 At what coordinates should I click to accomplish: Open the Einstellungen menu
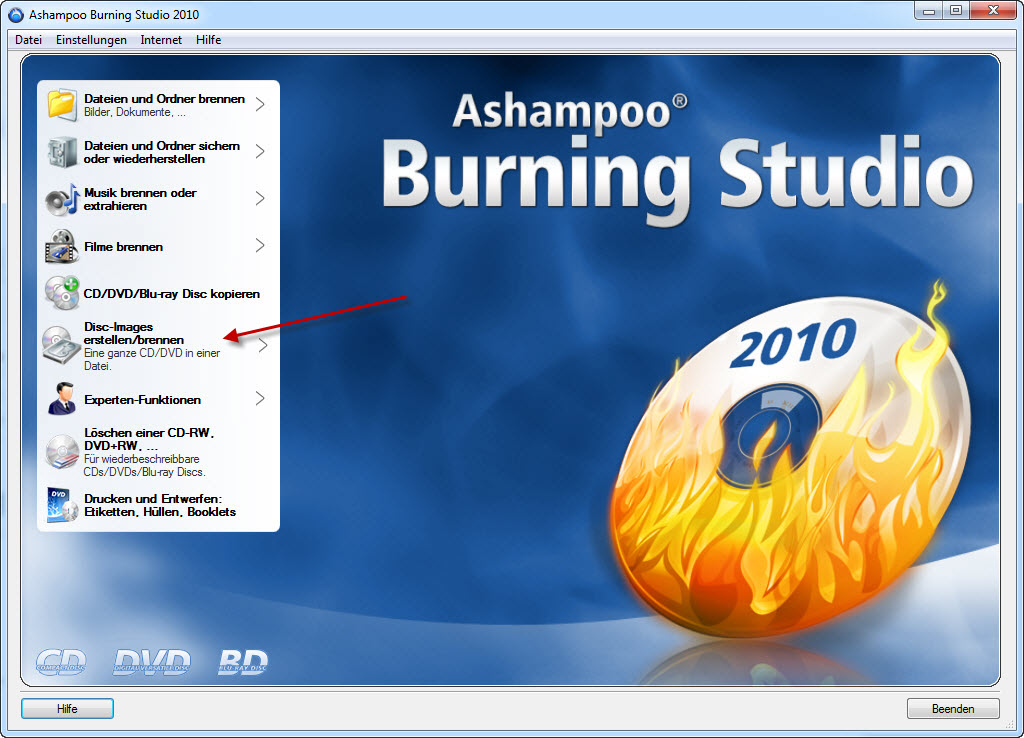tap(91, 40)
